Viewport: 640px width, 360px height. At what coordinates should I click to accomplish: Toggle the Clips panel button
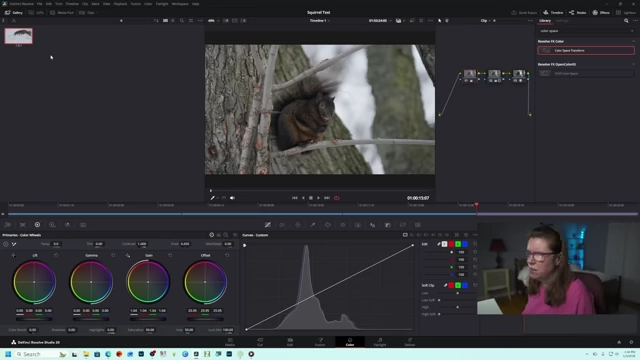click(x=87, y=13)
